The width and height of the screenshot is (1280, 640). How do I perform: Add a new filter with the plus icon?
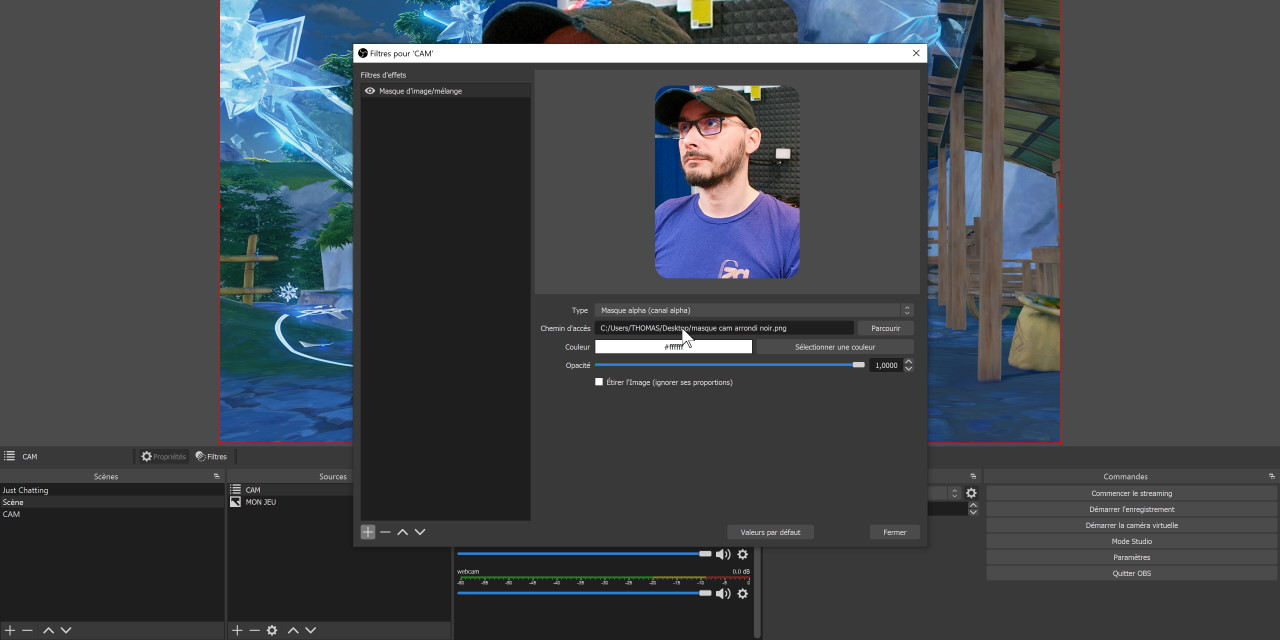click(368, 532)
